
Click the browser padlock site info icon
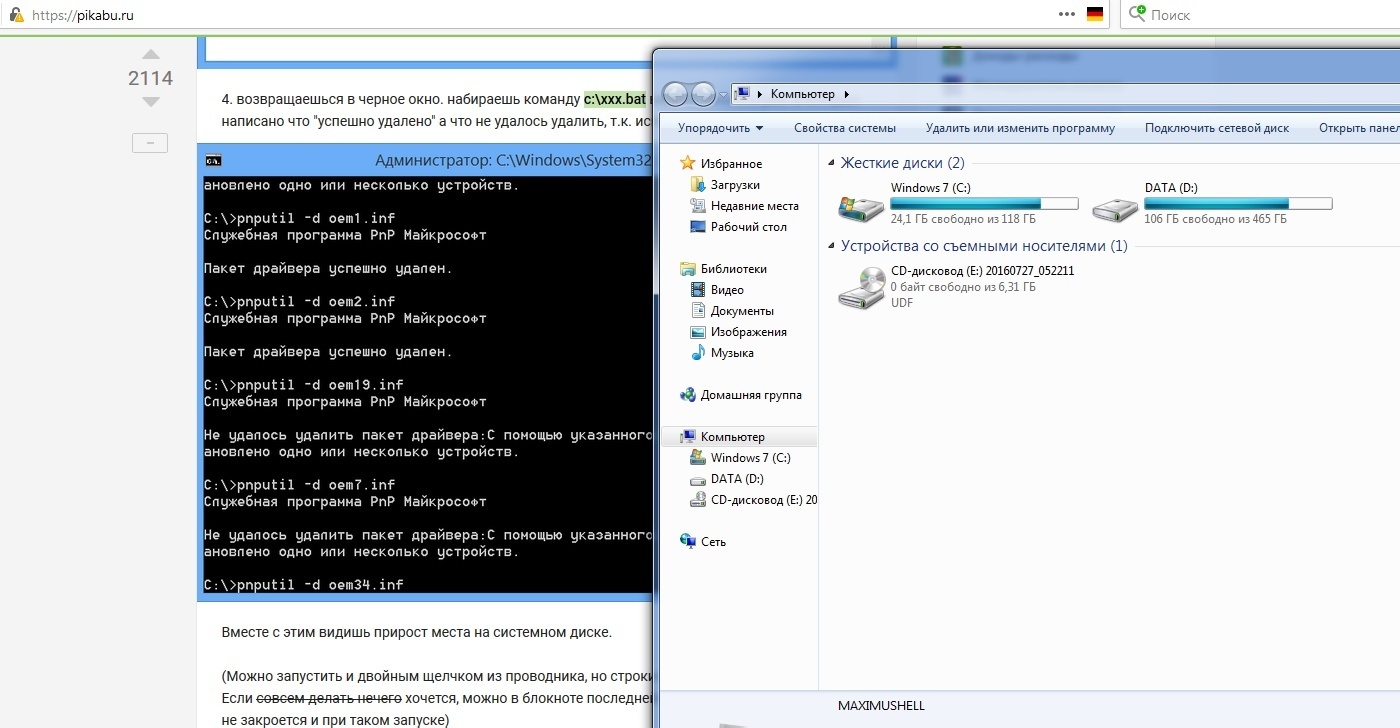[x=16, y=15]
